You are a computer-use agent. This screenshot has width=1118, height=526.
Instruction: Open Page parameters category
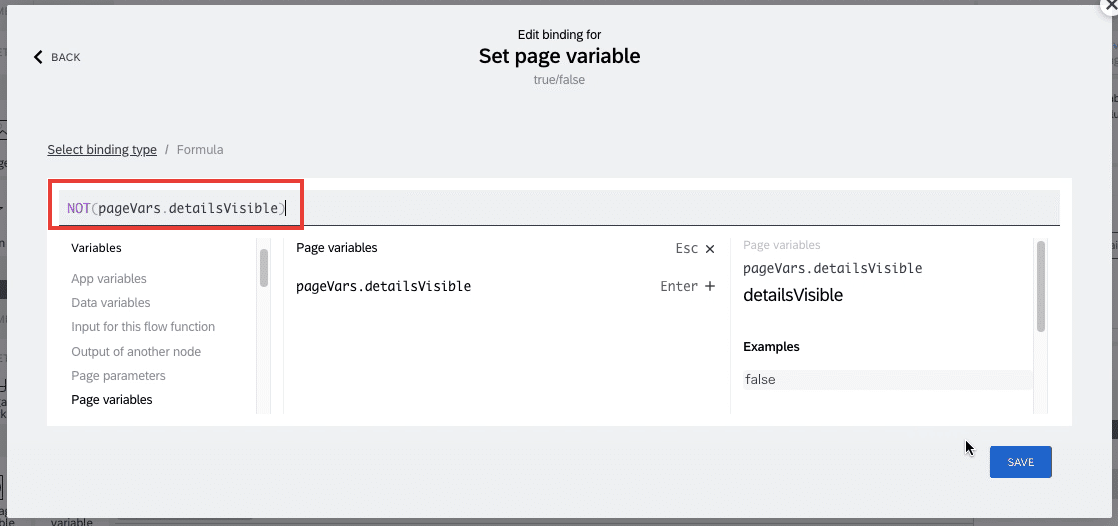[x=118, y=376]
